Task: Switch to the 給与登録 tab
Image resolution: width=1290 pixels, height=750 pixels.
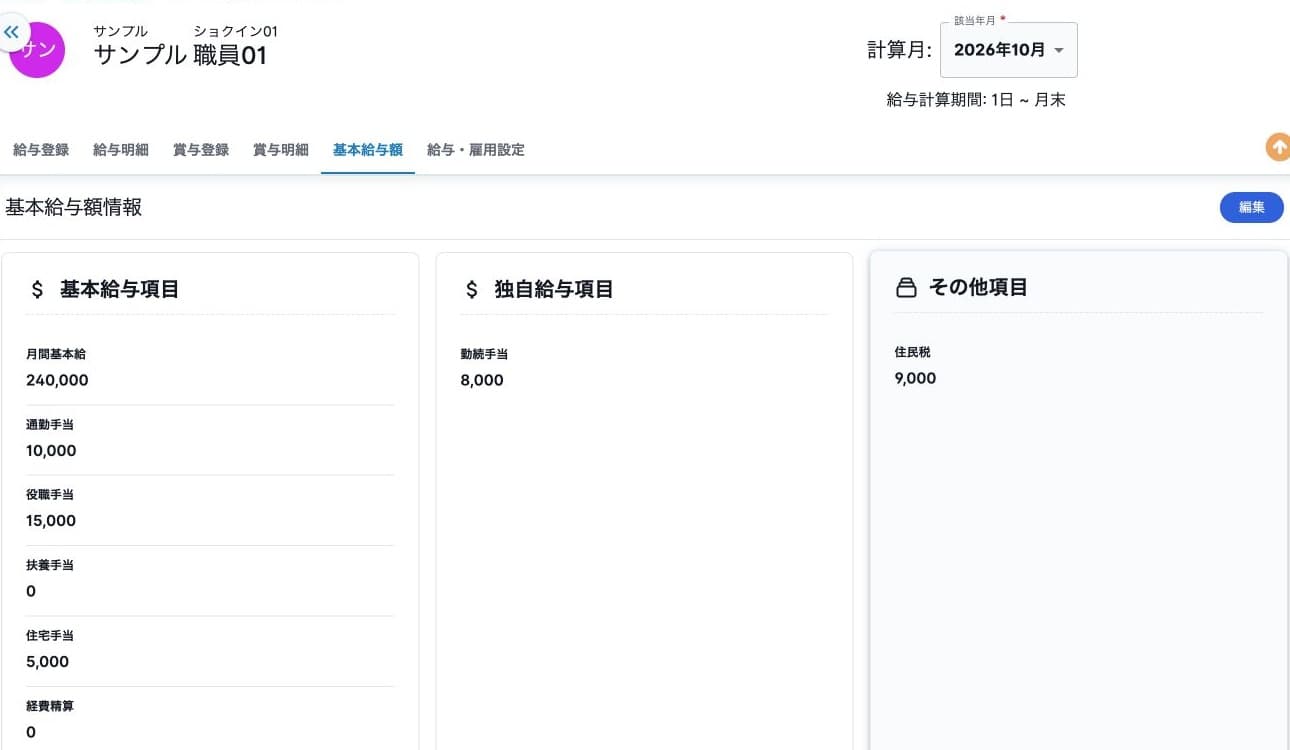Action: point(41,150)
